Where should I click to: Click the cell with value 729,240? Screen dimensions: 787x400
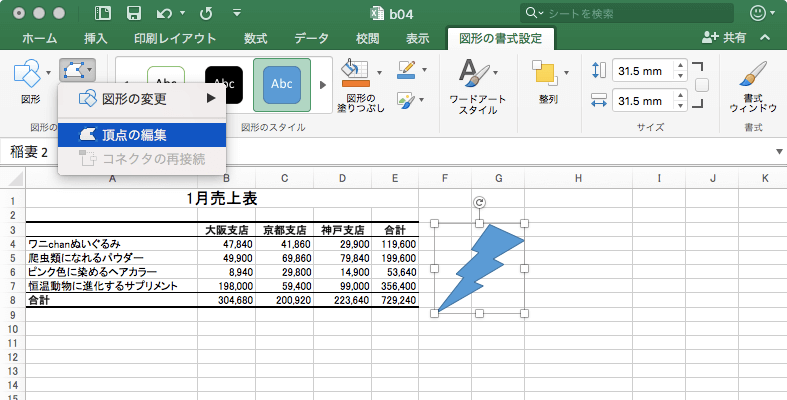[395, 300]
